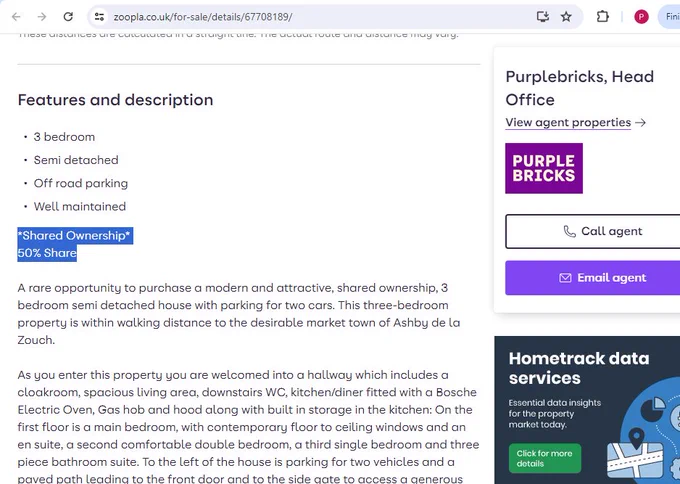Image resolution: width=680 pixels, height=484 pixels.
Task: Click the highlighted '50% Share' text
Action: 47,253
